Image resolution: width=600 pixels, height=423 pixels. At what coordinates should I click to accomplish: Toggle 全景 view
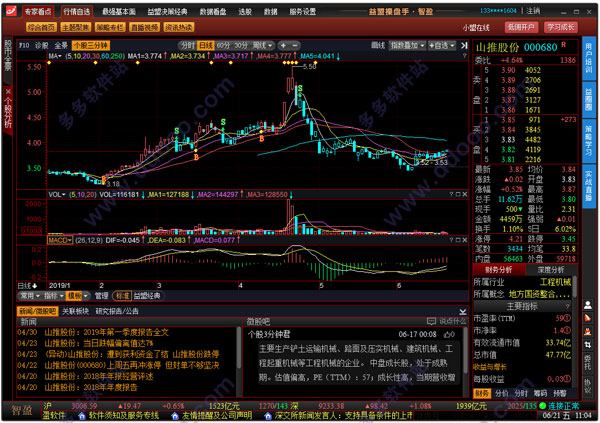(61, 46)
